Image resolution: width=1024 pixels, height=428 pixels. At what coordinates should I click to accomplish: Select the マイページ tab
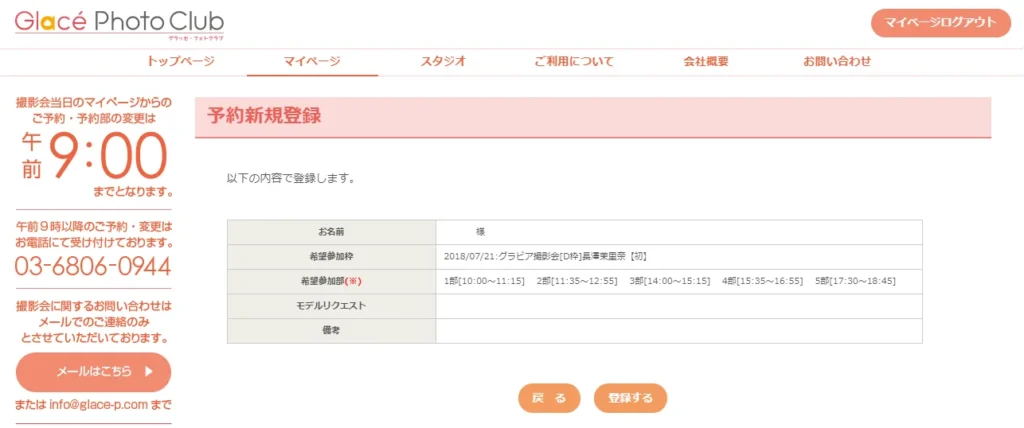click(312, 61)
